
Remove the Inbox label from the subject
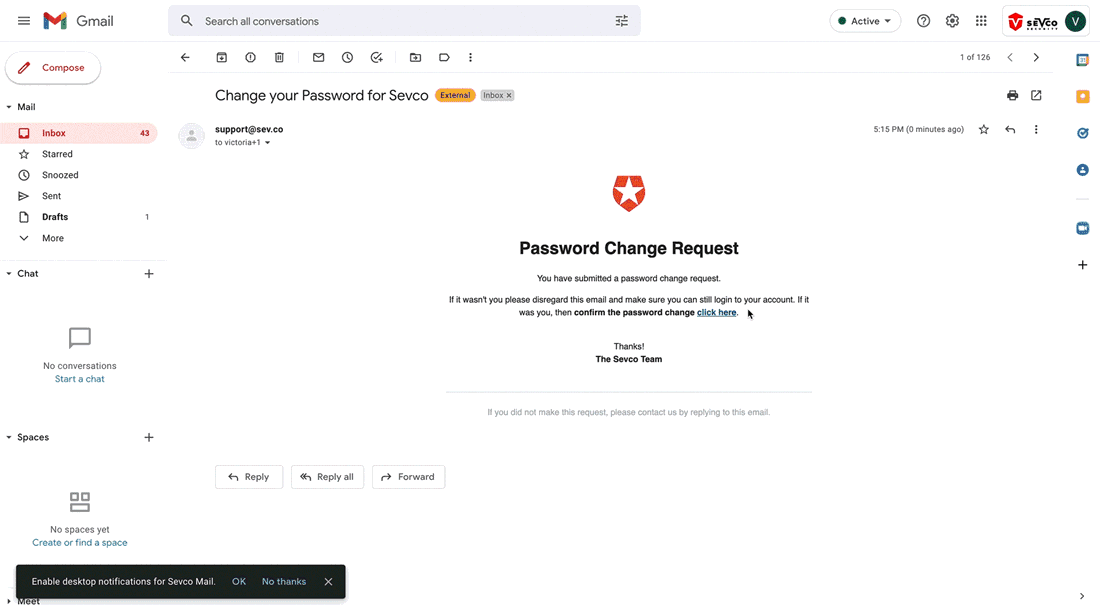[509, 95]
